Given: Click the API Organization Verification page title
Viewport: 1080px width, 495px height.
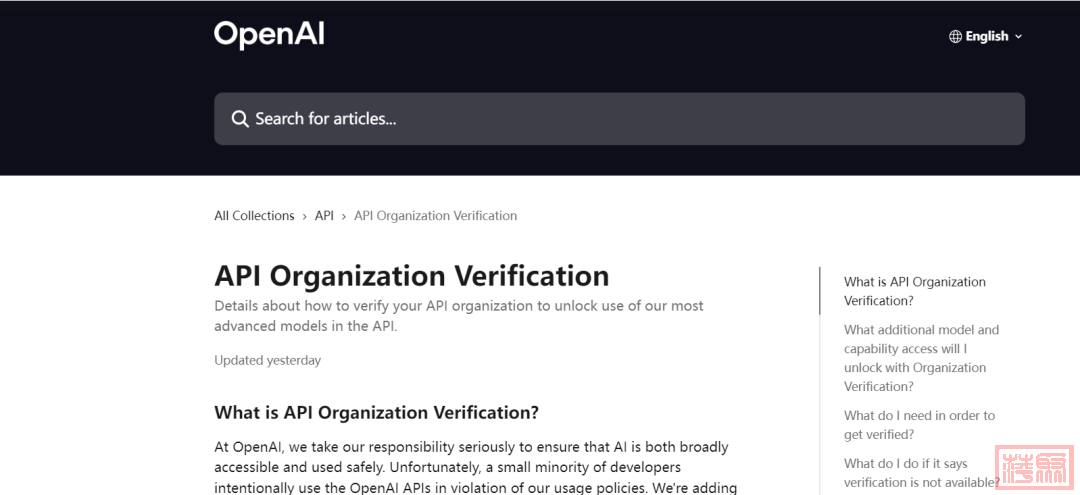Looking at the screenshot, I should point(412,275).
